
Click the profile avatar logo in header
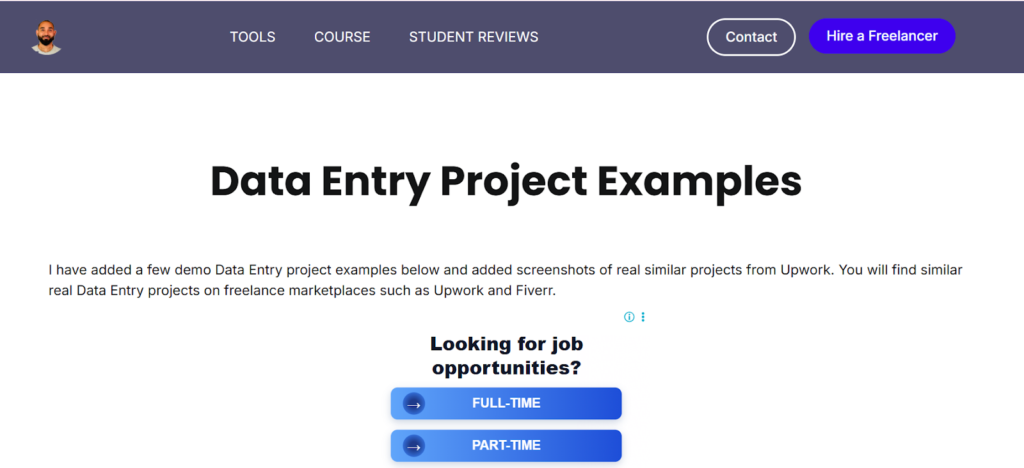coord(46,37)
